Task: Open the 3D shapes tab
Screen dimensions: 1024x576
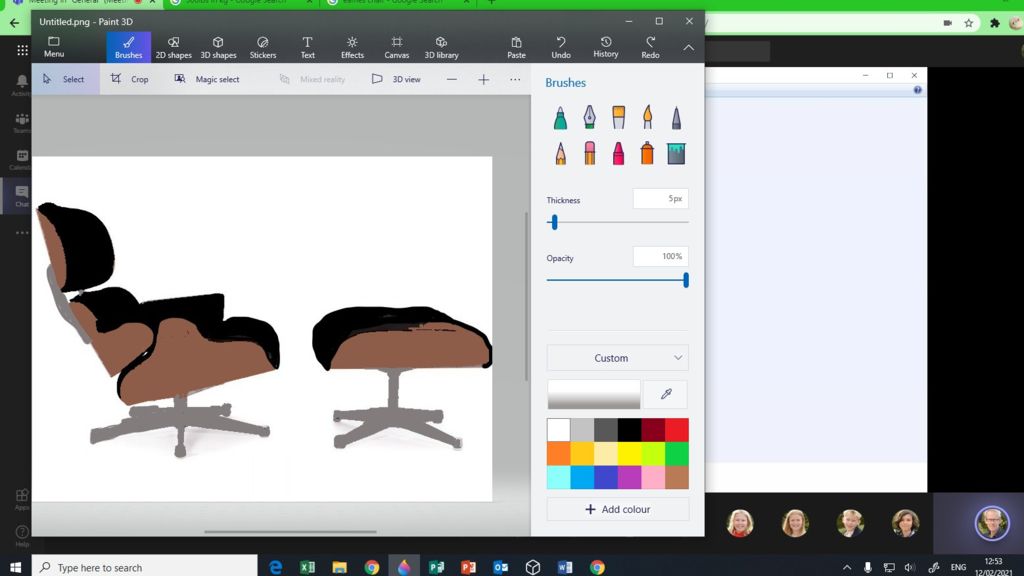Action: (218, 48)
